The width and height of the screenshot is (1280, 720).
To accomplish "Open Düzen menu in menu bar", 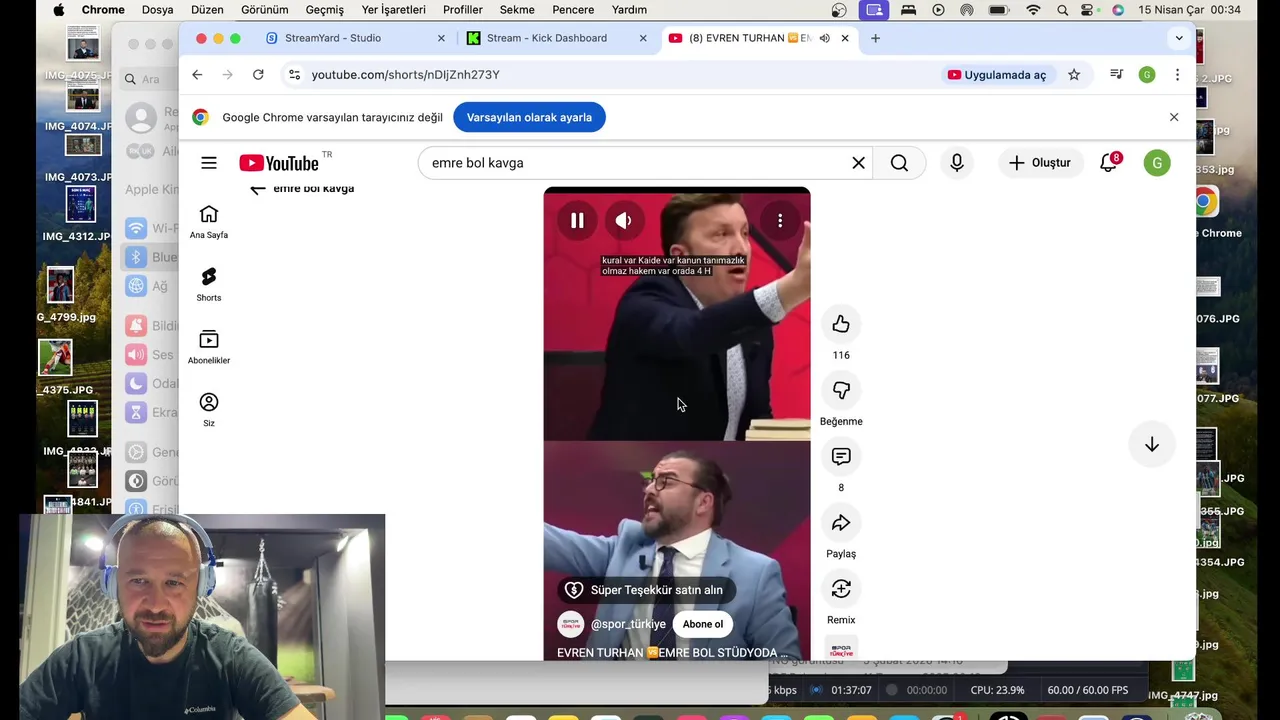I will click(x=207, y=10).
